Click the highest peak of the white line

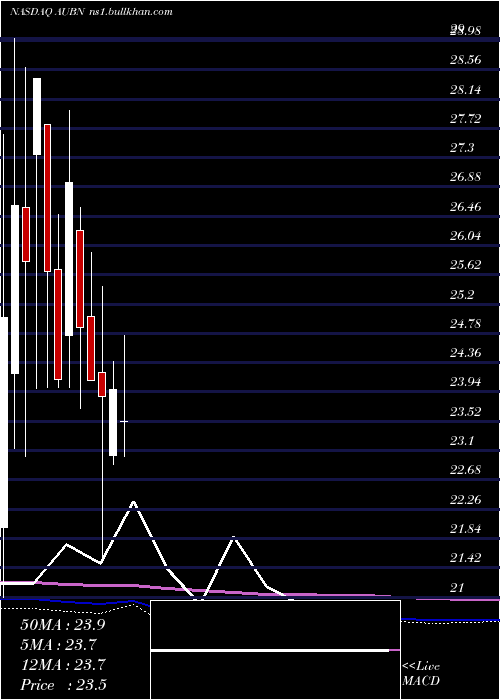(133, 502)
